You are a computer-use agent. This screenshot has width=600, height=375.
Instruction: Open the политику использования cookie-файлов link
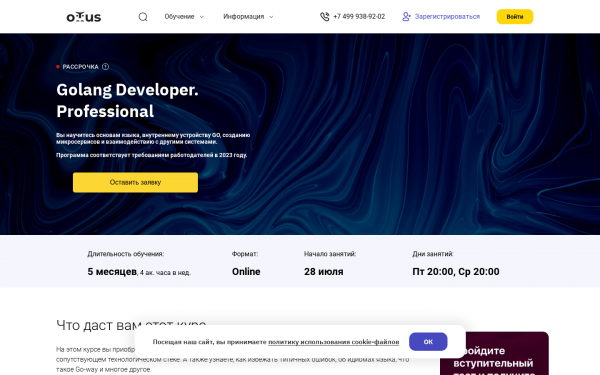(334, 342)
